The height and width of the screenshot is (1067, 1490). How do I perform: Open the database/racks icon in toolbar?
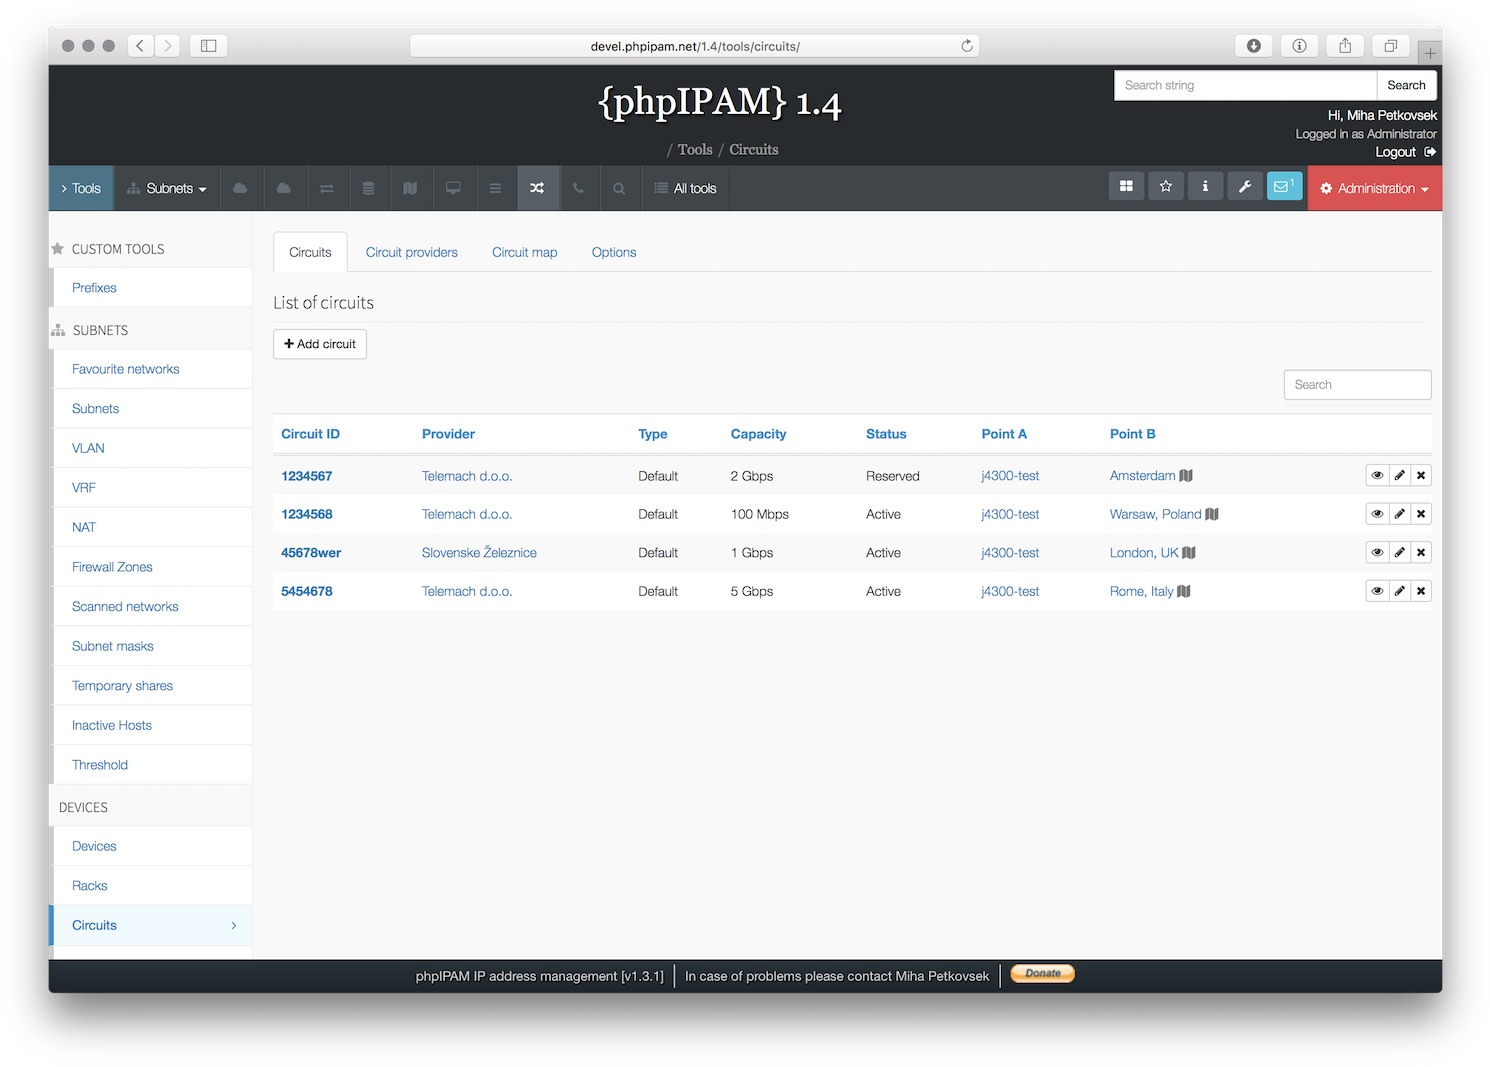(x=368, y=187)
